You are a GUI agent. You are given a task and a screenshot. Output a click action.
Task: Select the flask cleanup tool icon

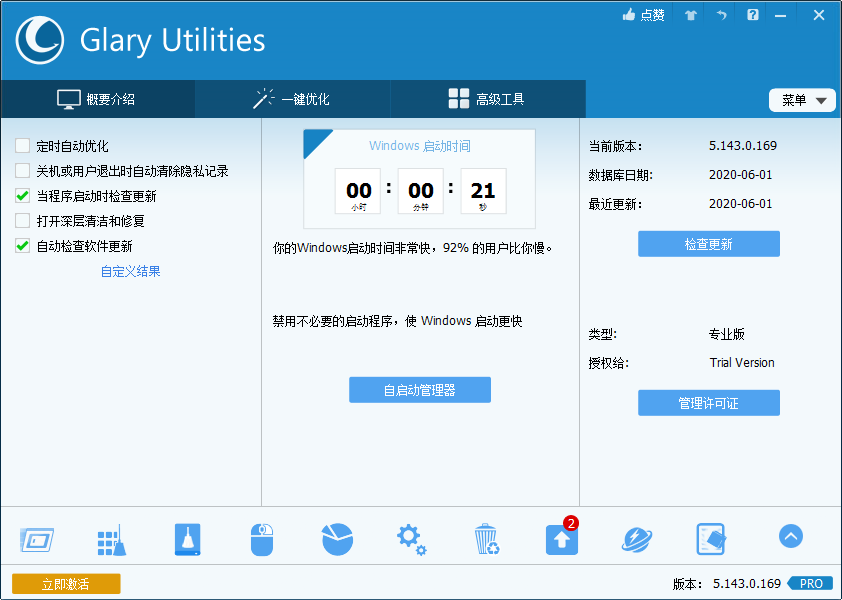(x=186, y=538)
